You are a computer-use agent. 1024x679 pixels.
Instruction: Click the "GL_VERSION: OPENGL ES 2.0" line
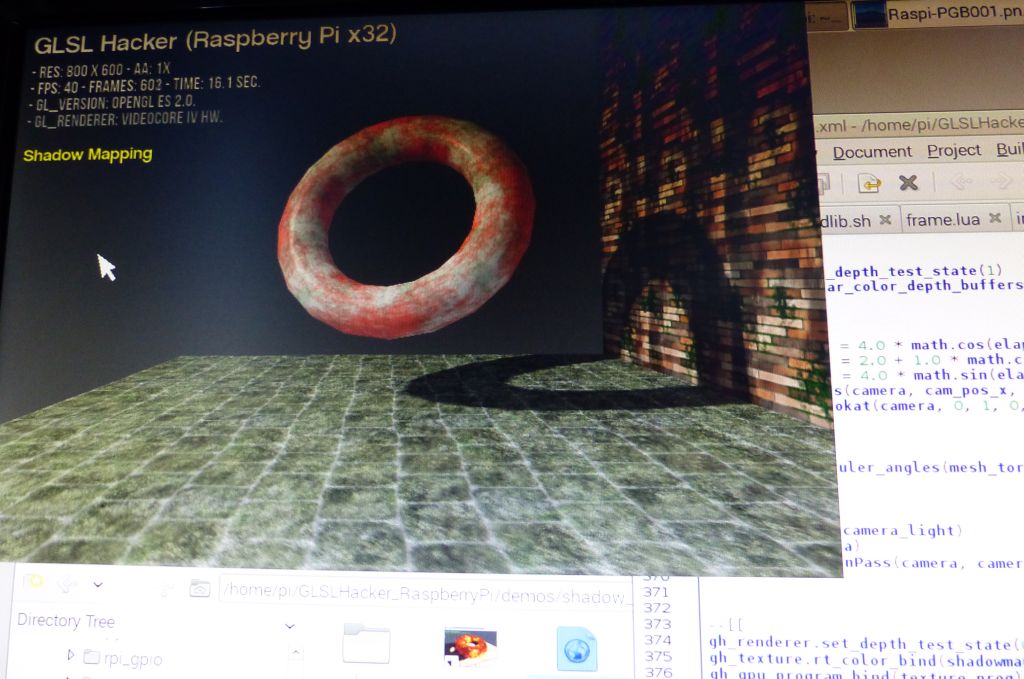click(112, 103)
